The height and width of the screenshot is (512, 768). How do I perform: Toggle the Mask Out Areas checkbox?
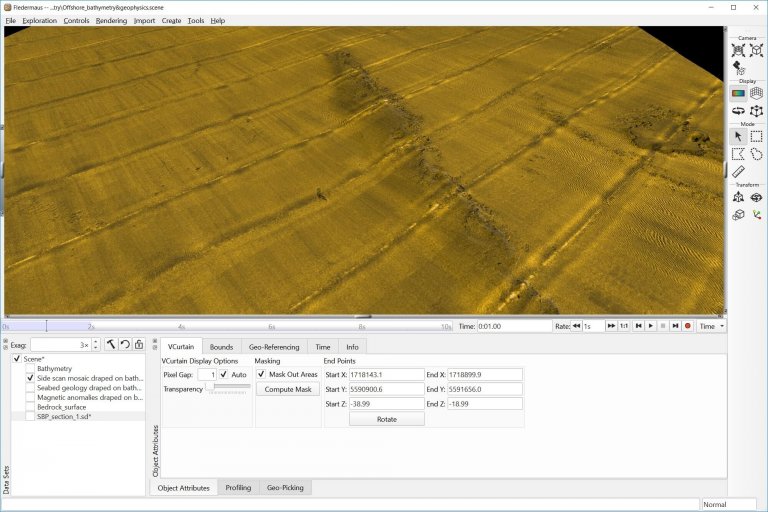[x=261, y=374]
